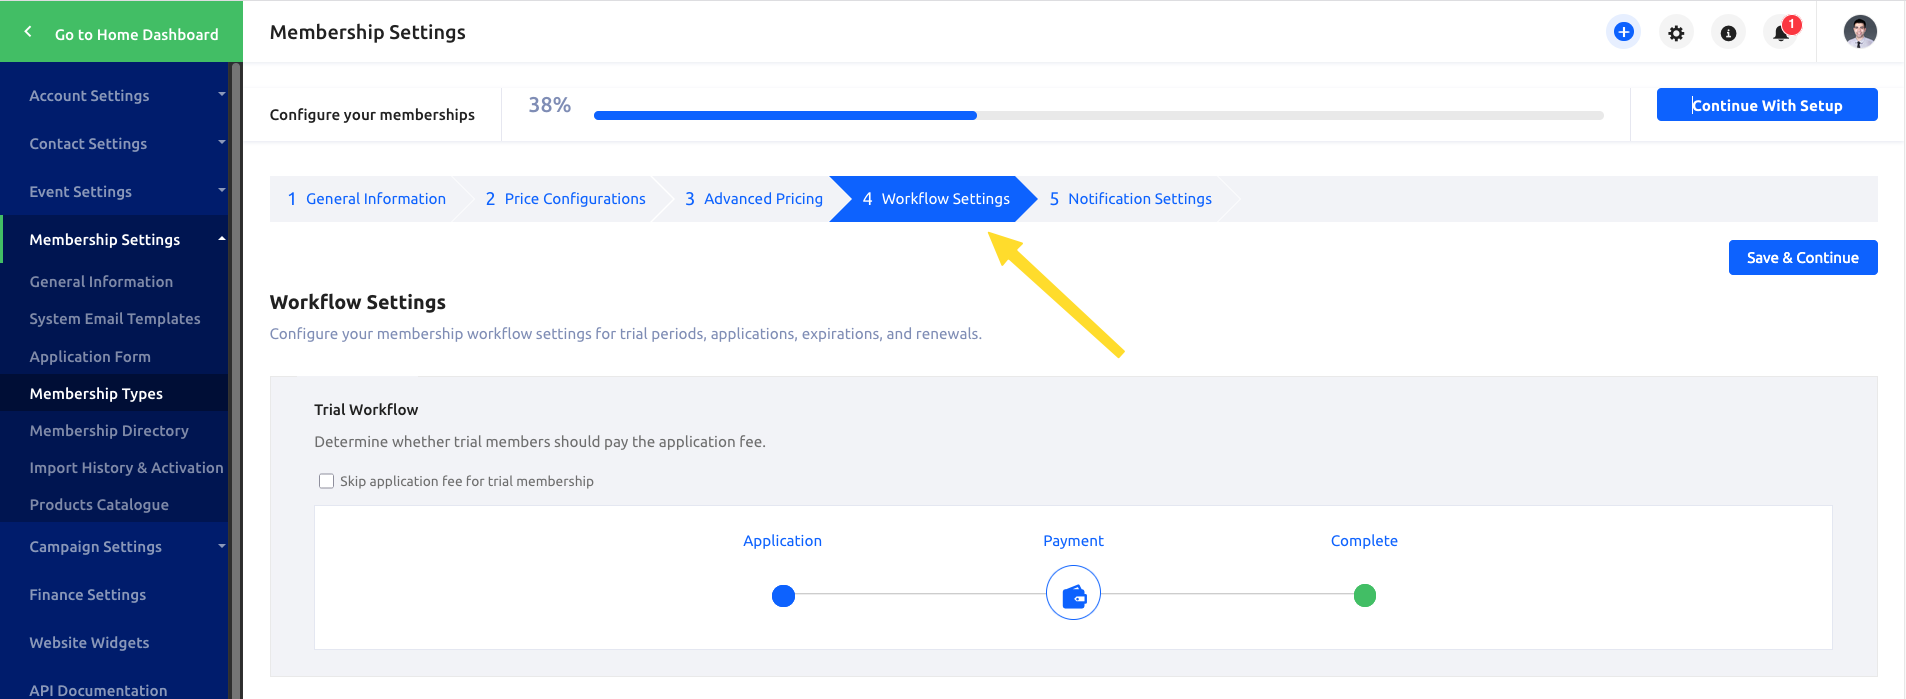Open the settings gear icon

tap(1676, 33)
